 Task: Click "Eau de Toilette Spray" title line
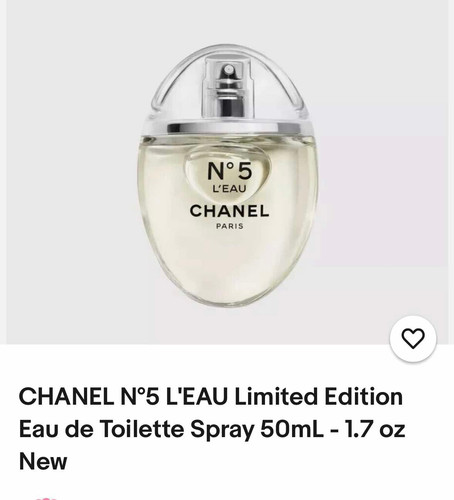[x=137, y=429]
